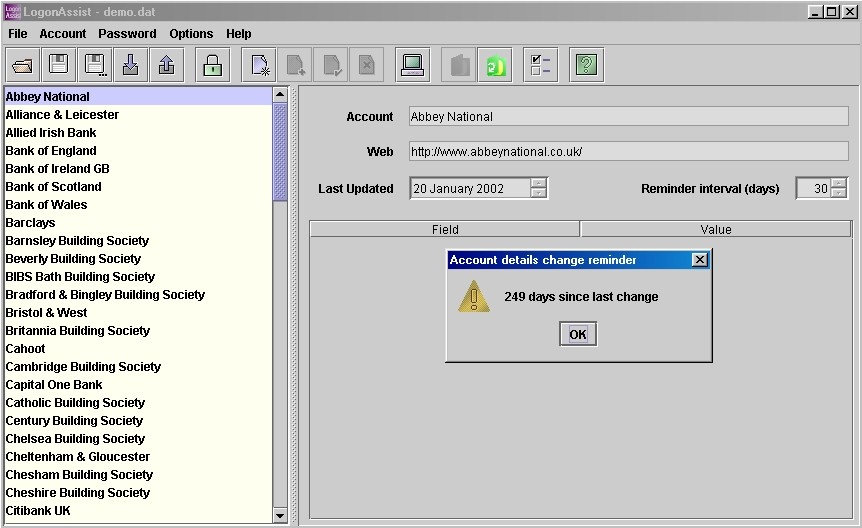
Task: Select Bank of England in the list
Action: pyautogui.click(x=139, y=151)
